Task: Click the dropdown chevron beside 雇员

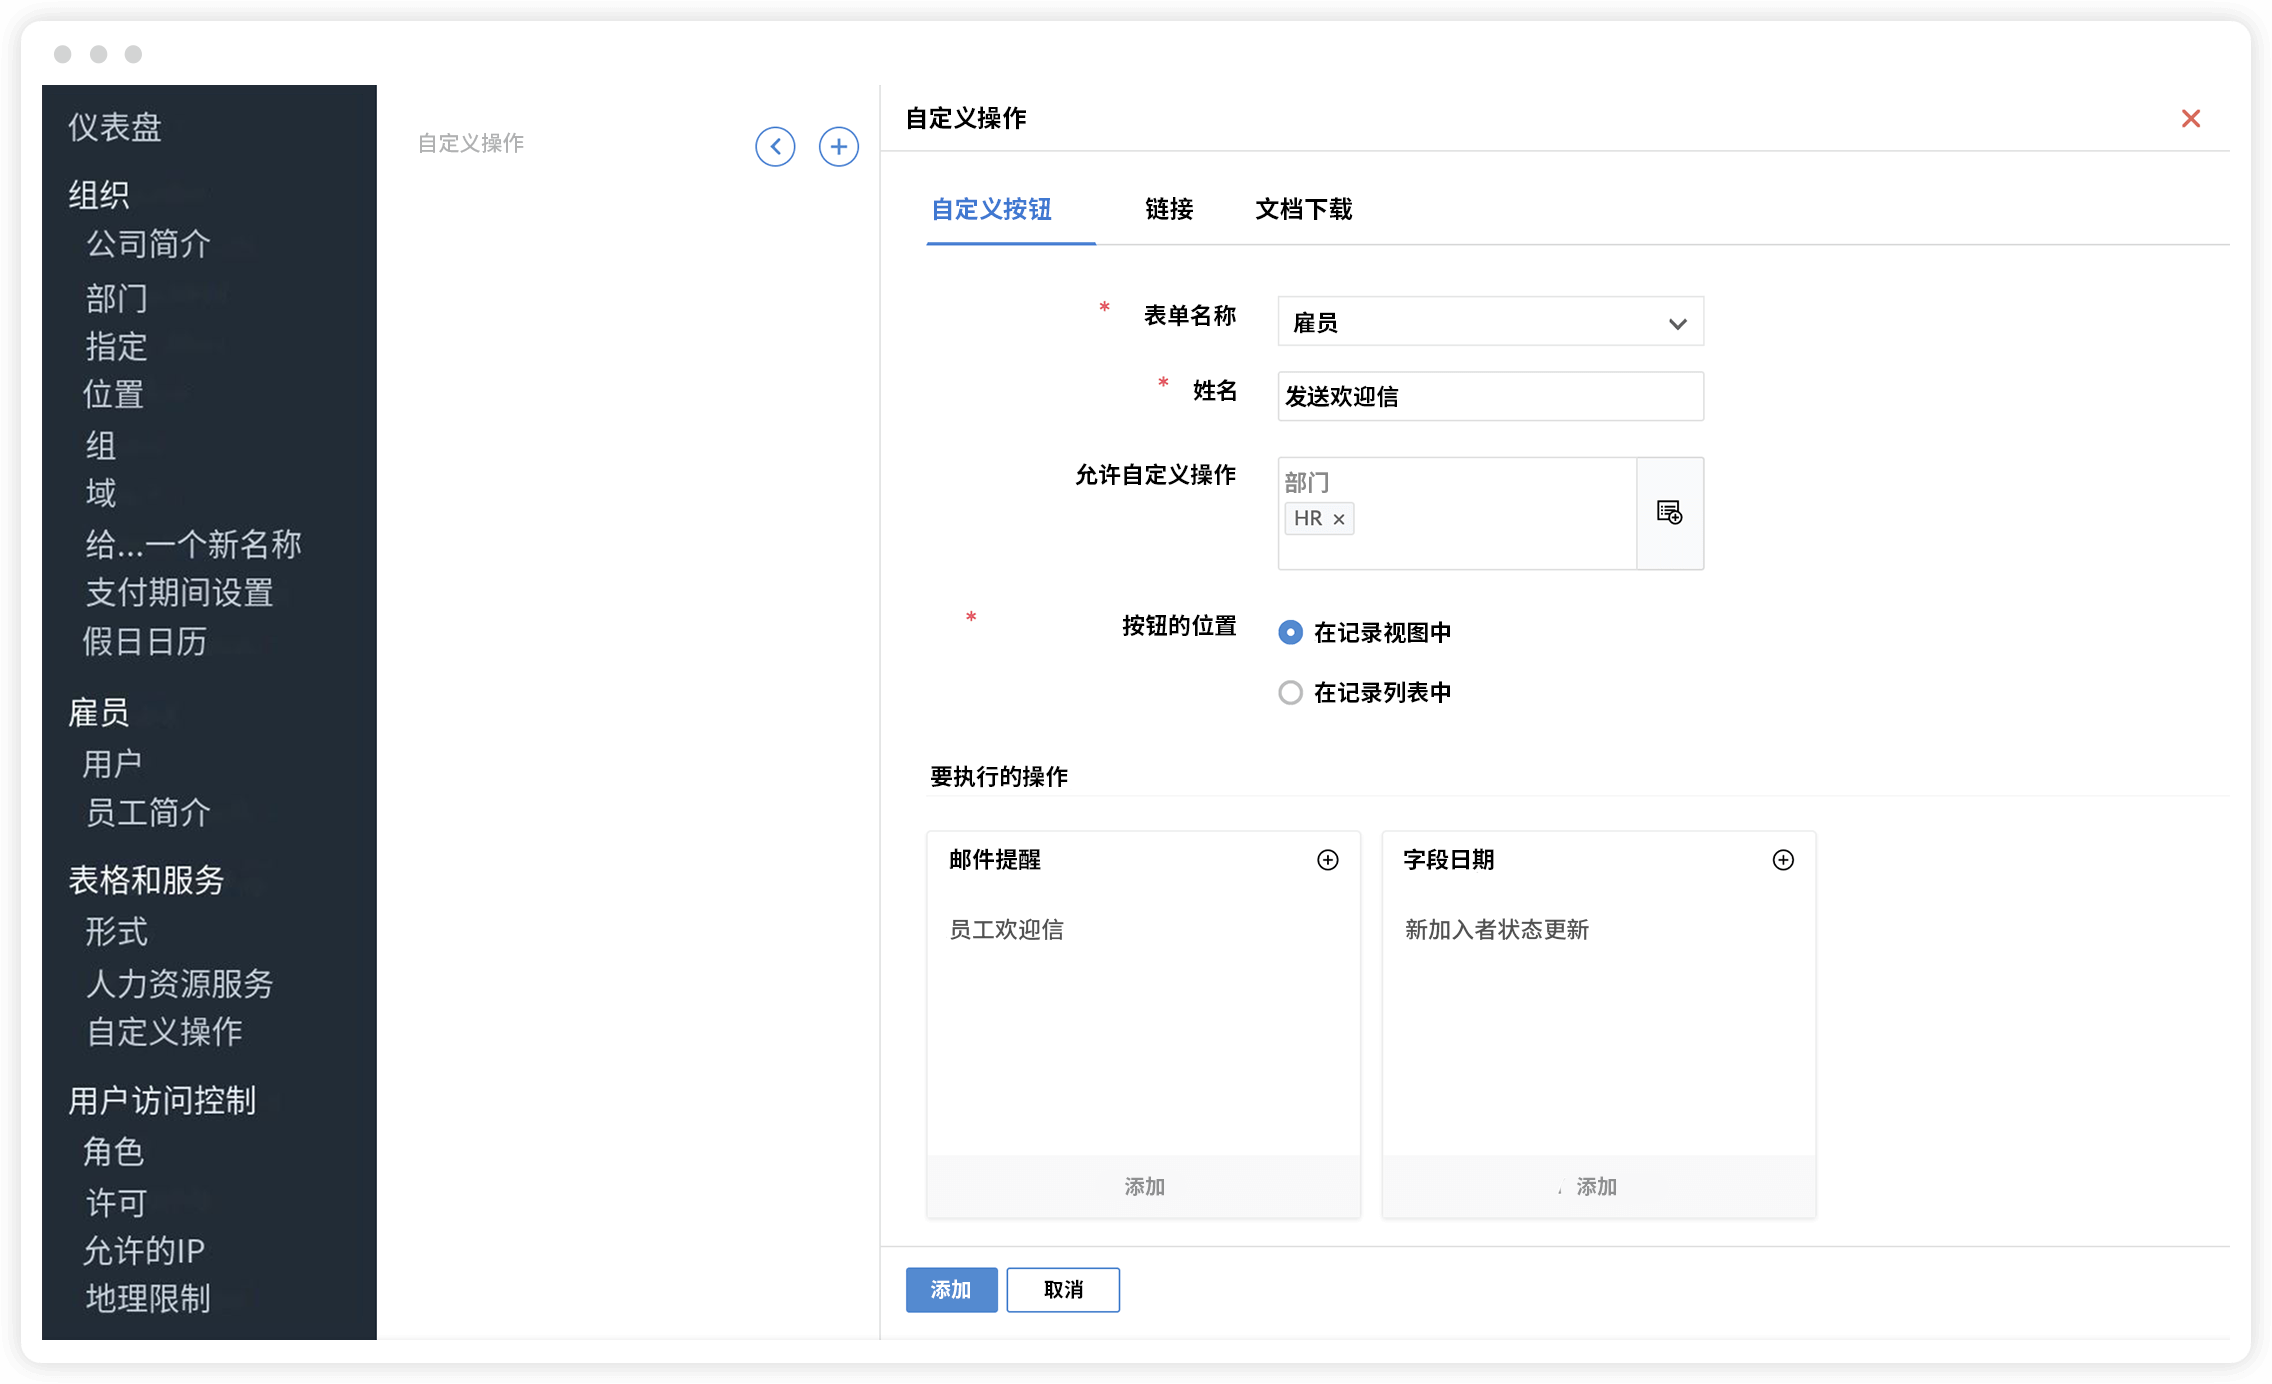Action: pyautogui.click(x=1677, y=323)
